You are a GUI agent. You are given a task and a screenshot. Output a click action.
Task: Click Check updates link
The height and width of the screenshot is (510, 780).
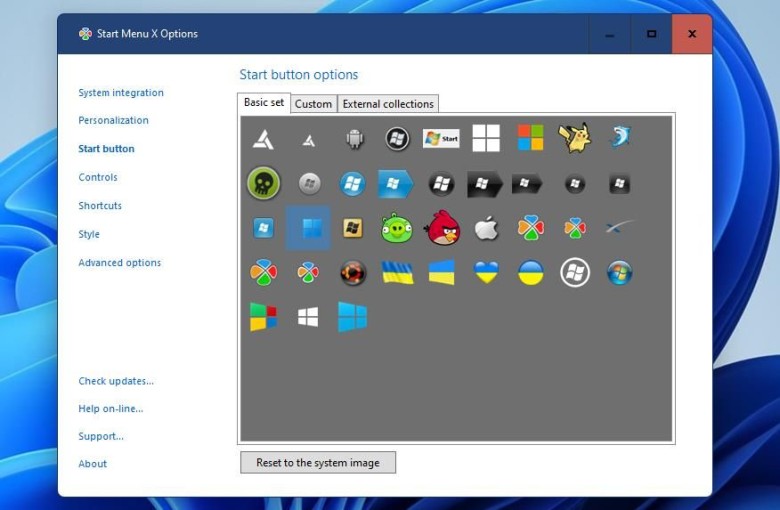[116, 381]
